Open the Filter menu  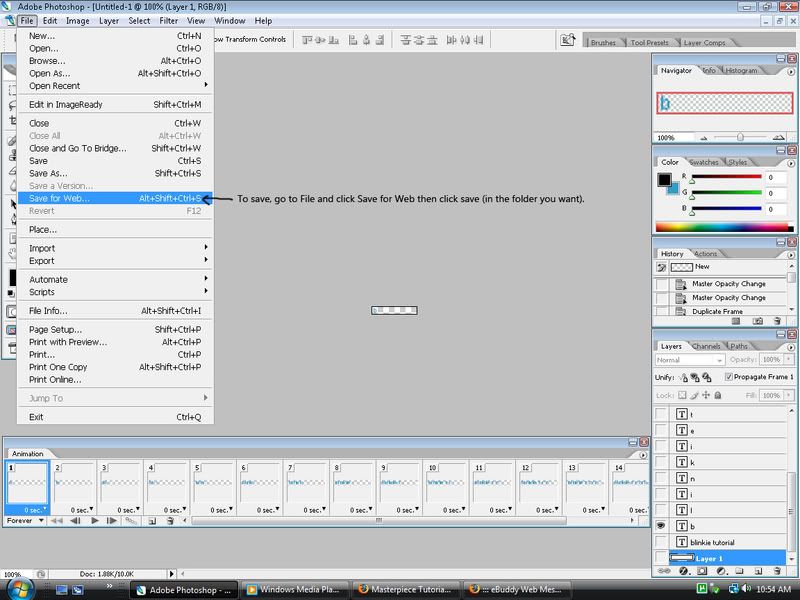(168, 21)
